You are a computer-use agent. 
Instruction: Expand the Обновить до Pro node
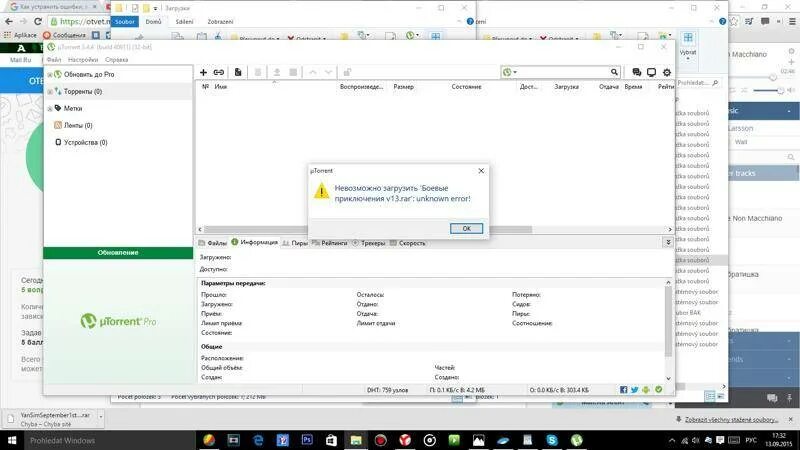50,74
